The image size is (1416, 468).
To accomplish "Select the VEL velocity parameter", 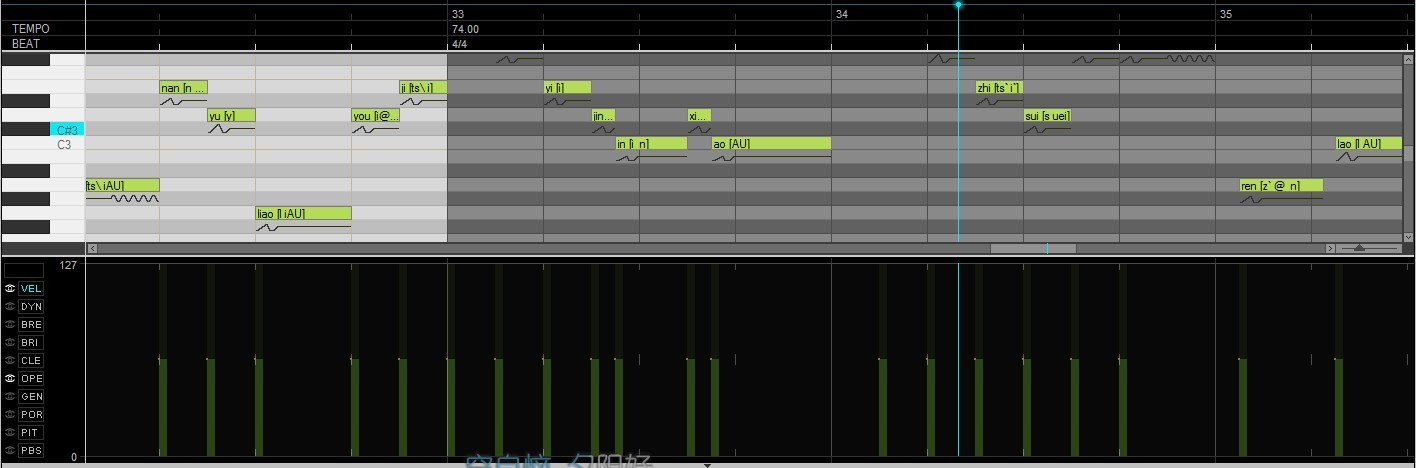I will tap(31, 288).
